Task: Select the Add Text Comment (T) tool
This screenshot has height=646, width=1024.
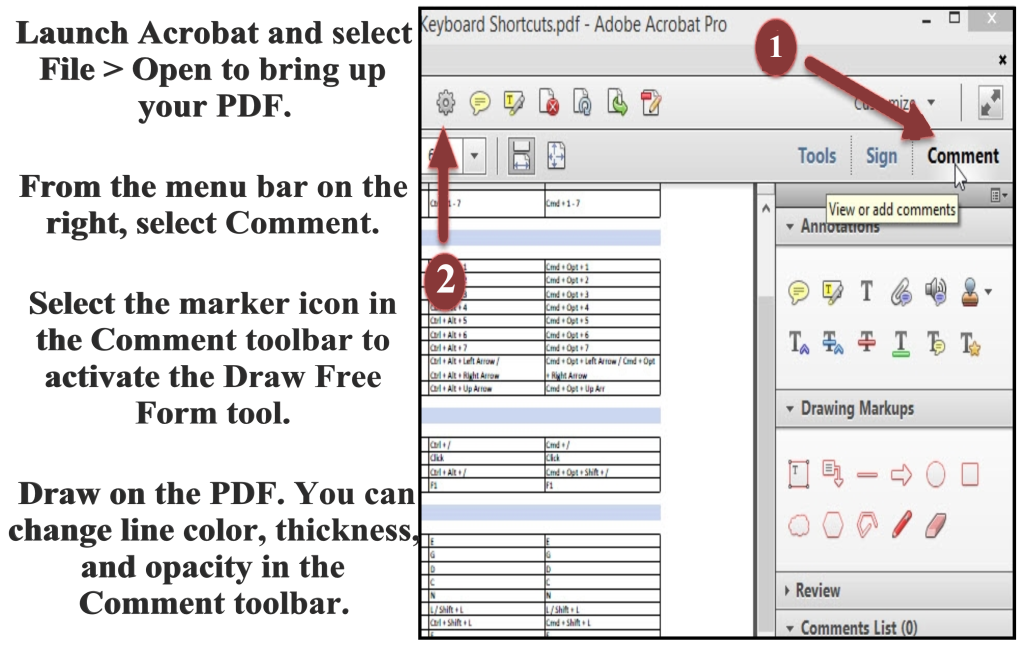Action: [x=866, y=291]
